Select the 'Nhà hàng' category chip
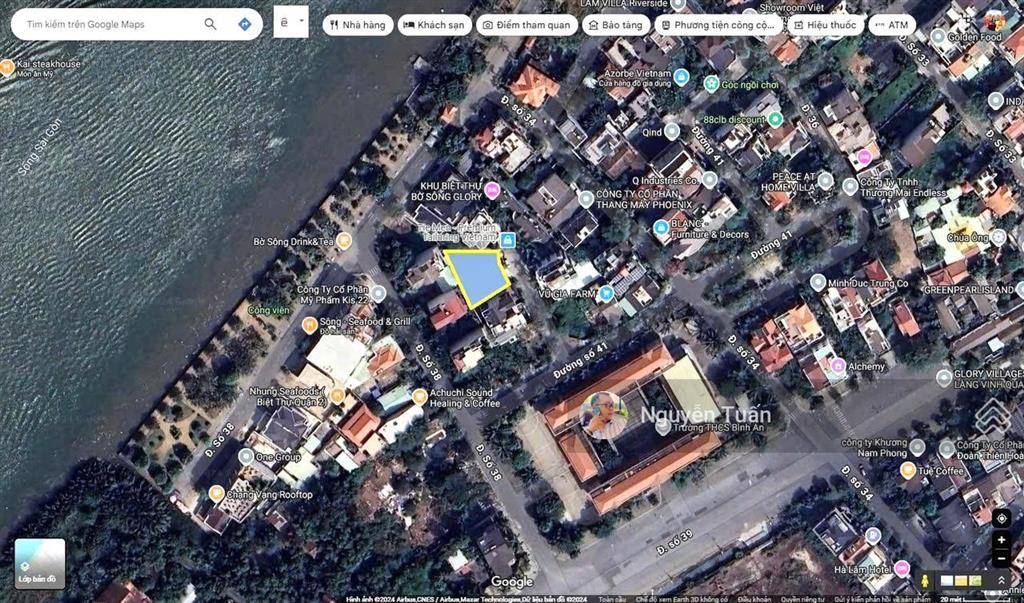Screen dimensions: 1024x603 [x=358, y=25]
